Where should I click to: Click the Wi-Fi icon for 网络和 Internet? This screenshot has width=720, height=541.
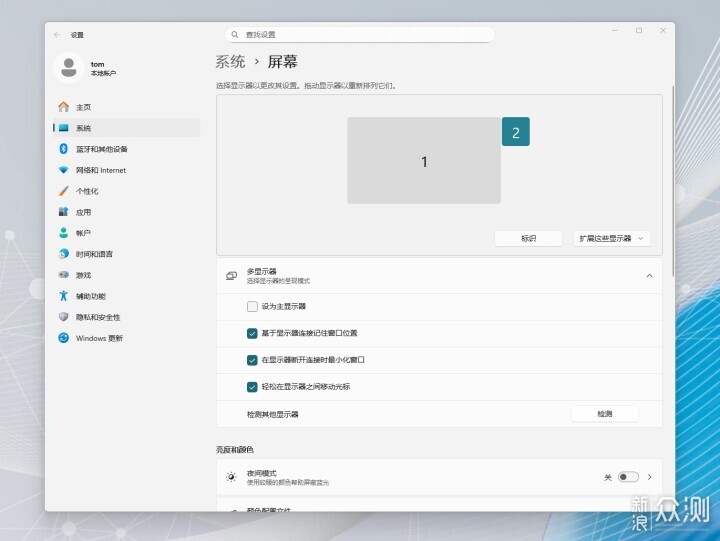(x=63, y=170)
